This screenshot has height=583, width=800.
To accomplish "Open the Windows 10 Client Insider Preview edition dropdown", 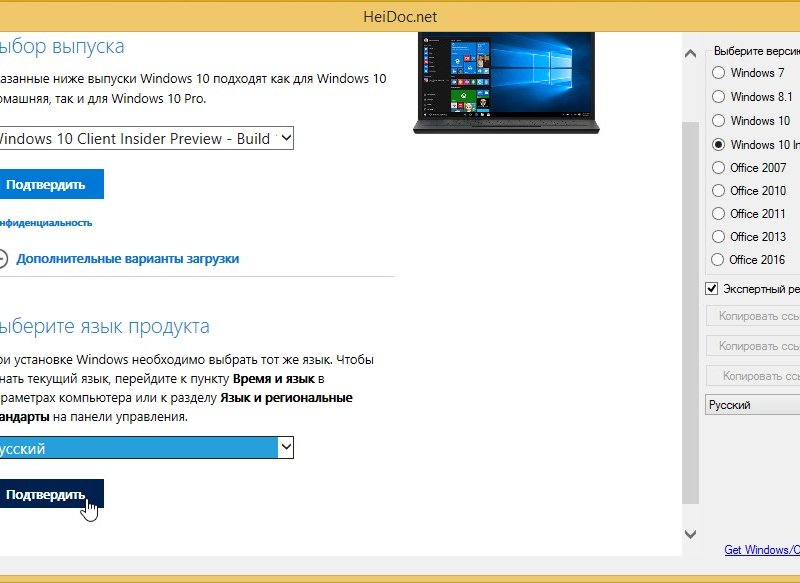I will (146, 138).
